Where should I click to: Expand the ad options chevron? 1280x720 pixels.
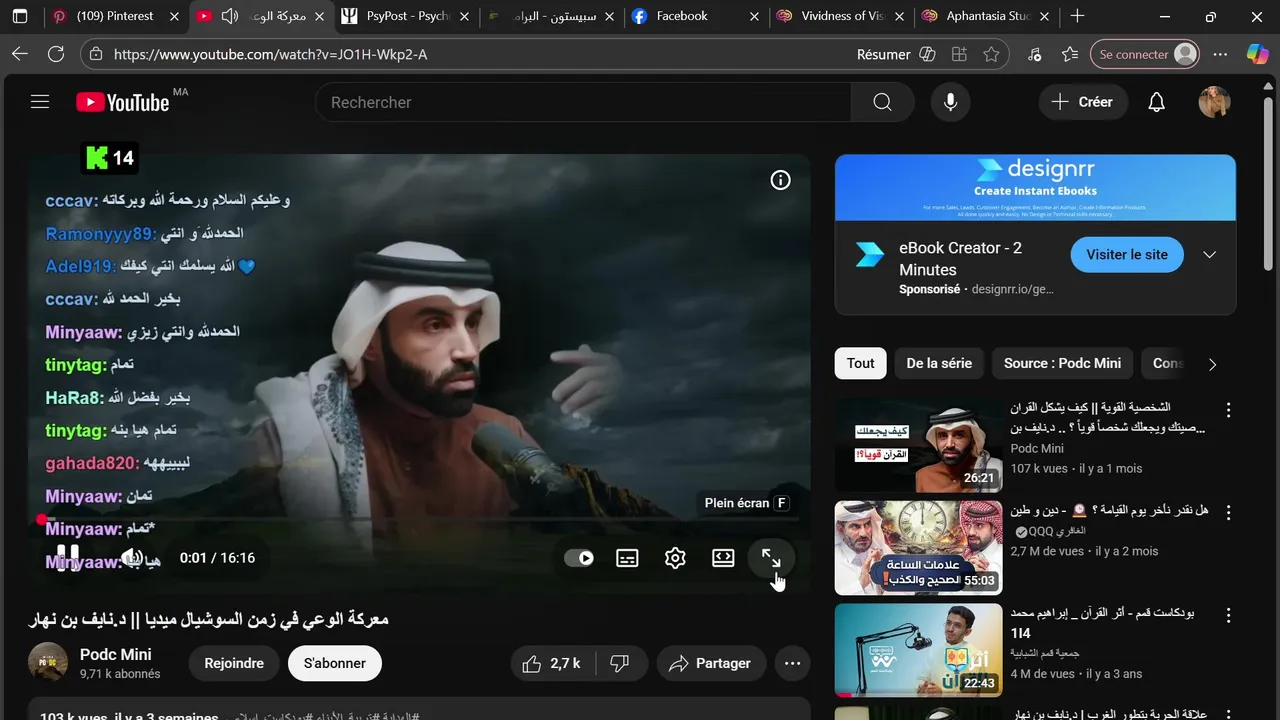[x=1209, y=254]
